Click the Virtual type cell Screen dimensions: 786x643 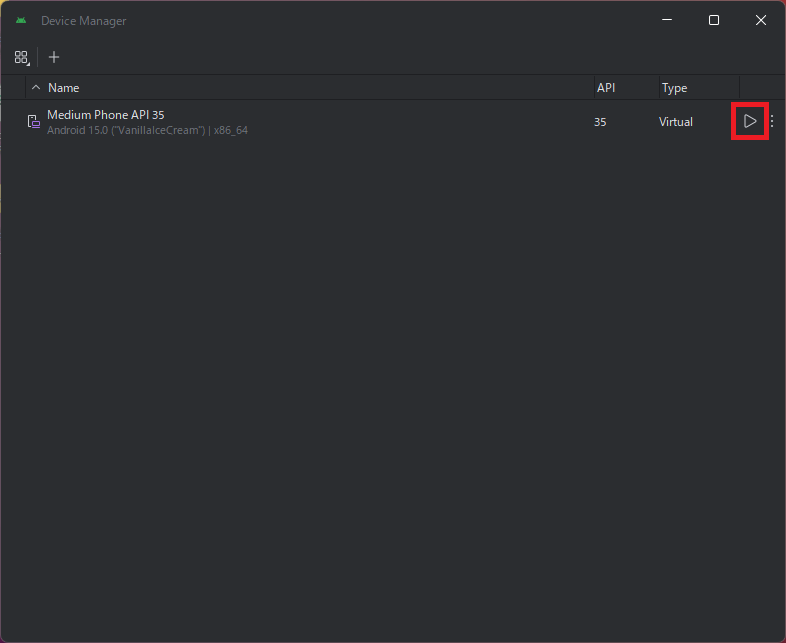click(x=676, y=122)
